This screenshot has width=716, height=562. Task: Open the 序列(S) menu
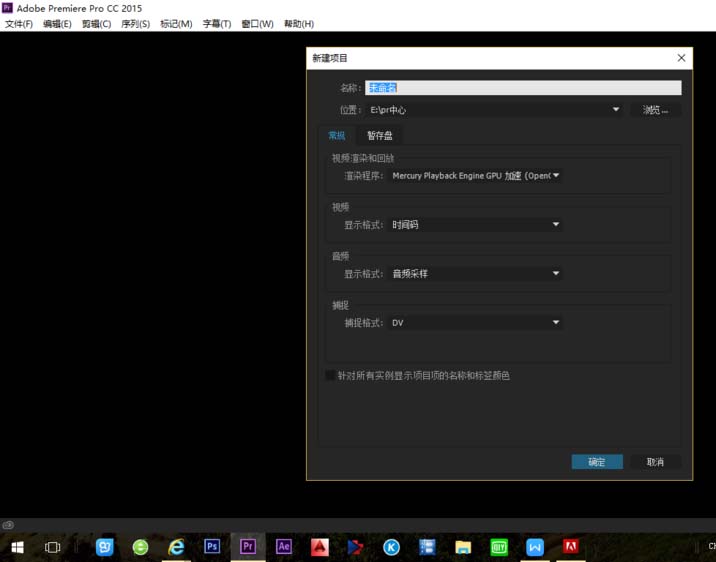[x=135, y=24]
